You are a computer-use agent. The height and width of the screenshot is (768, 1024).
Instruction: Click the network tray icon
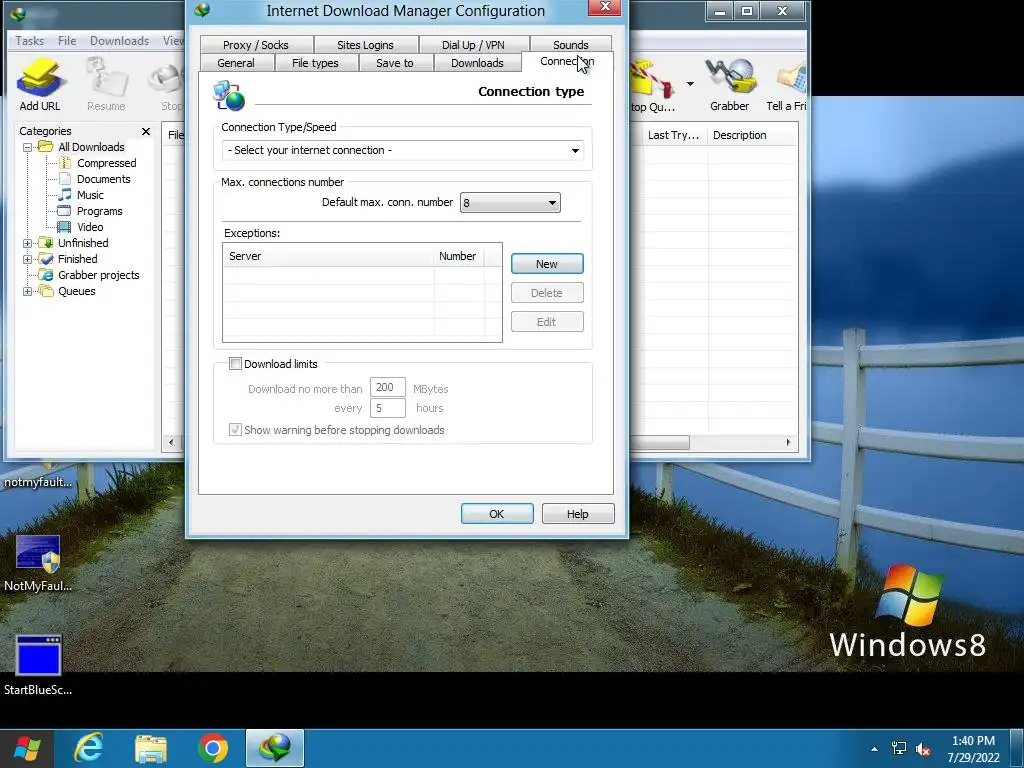pyautogui.click(x=899, y=749)
